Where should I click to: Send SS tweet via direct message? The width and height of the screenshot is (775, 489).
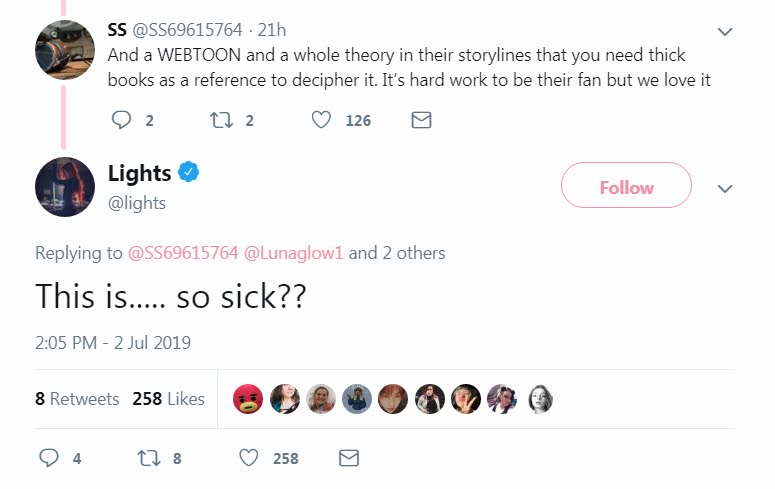pyautogui.click(x=421, y=120)
